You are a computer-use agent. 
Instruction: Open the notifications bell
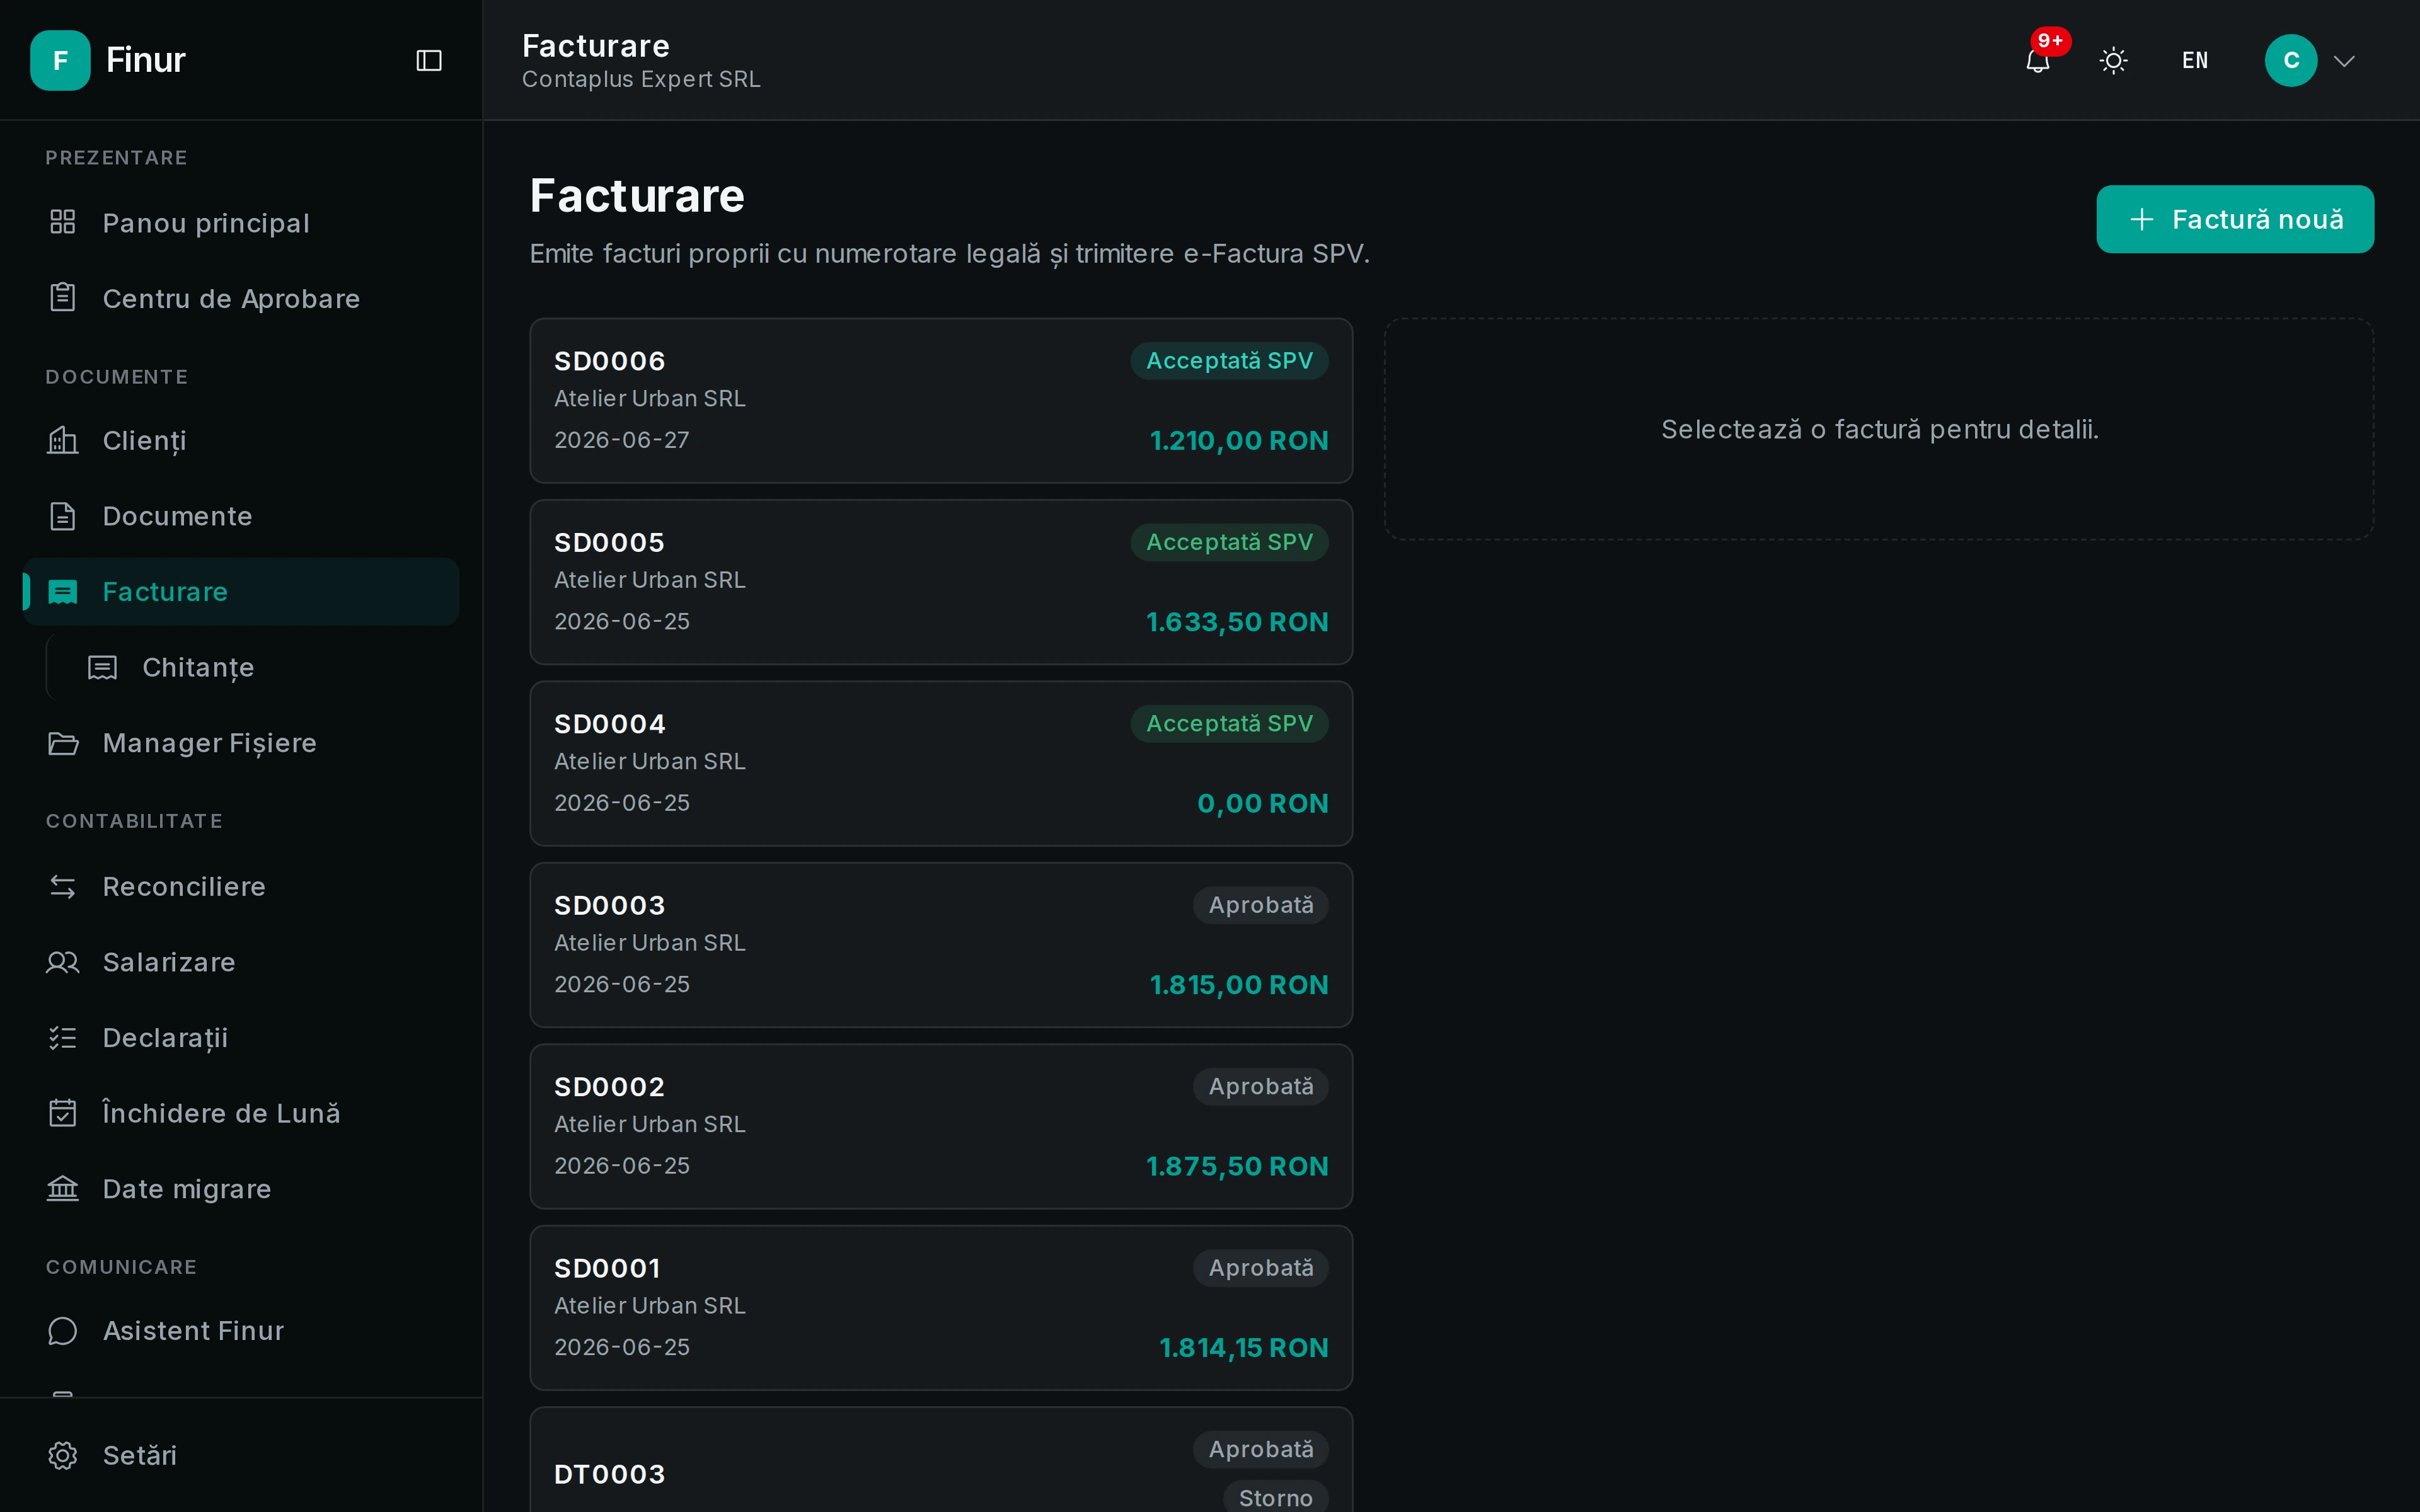coord(2037,61)
